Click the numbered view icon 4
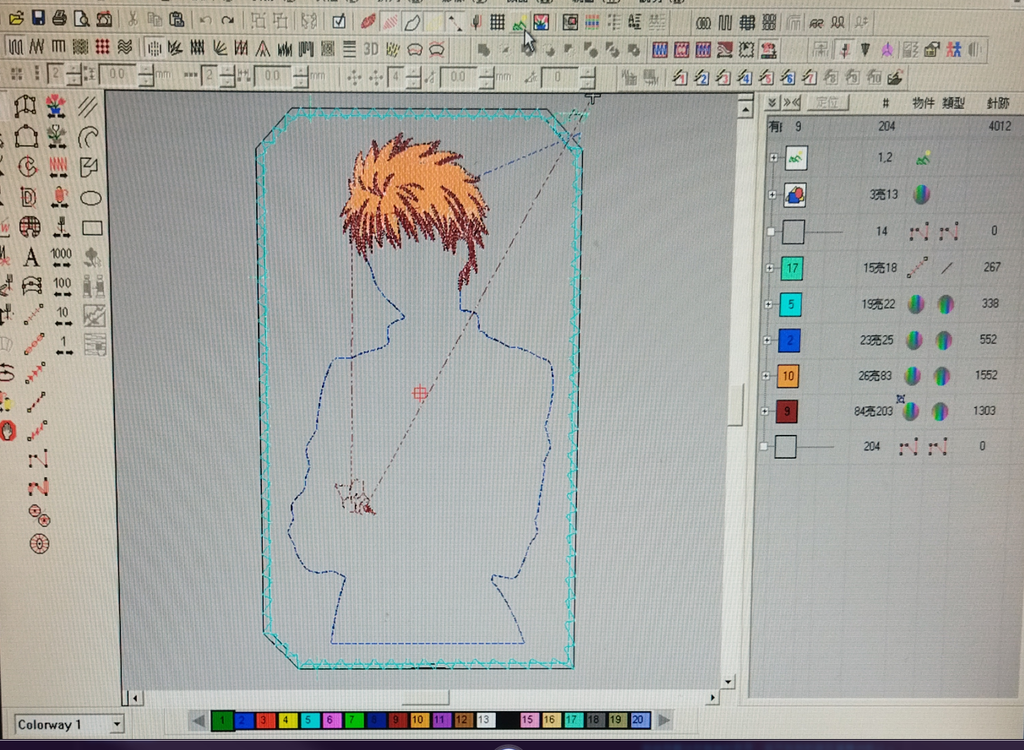This screenshot has width=1024, height=750. tap(744, 78)
